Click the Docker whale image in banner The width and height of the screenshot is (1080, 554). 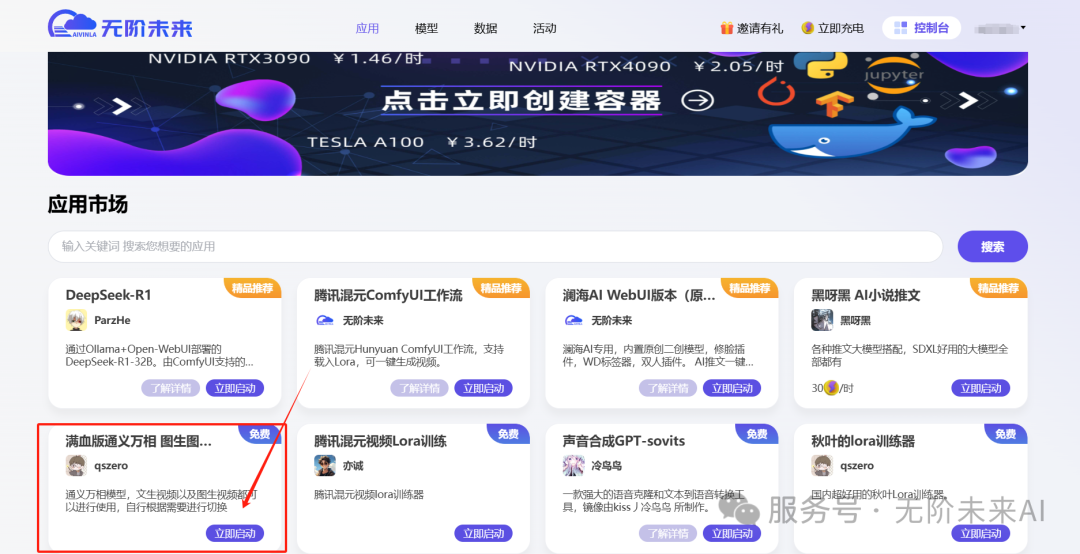(x=852, y=131)
